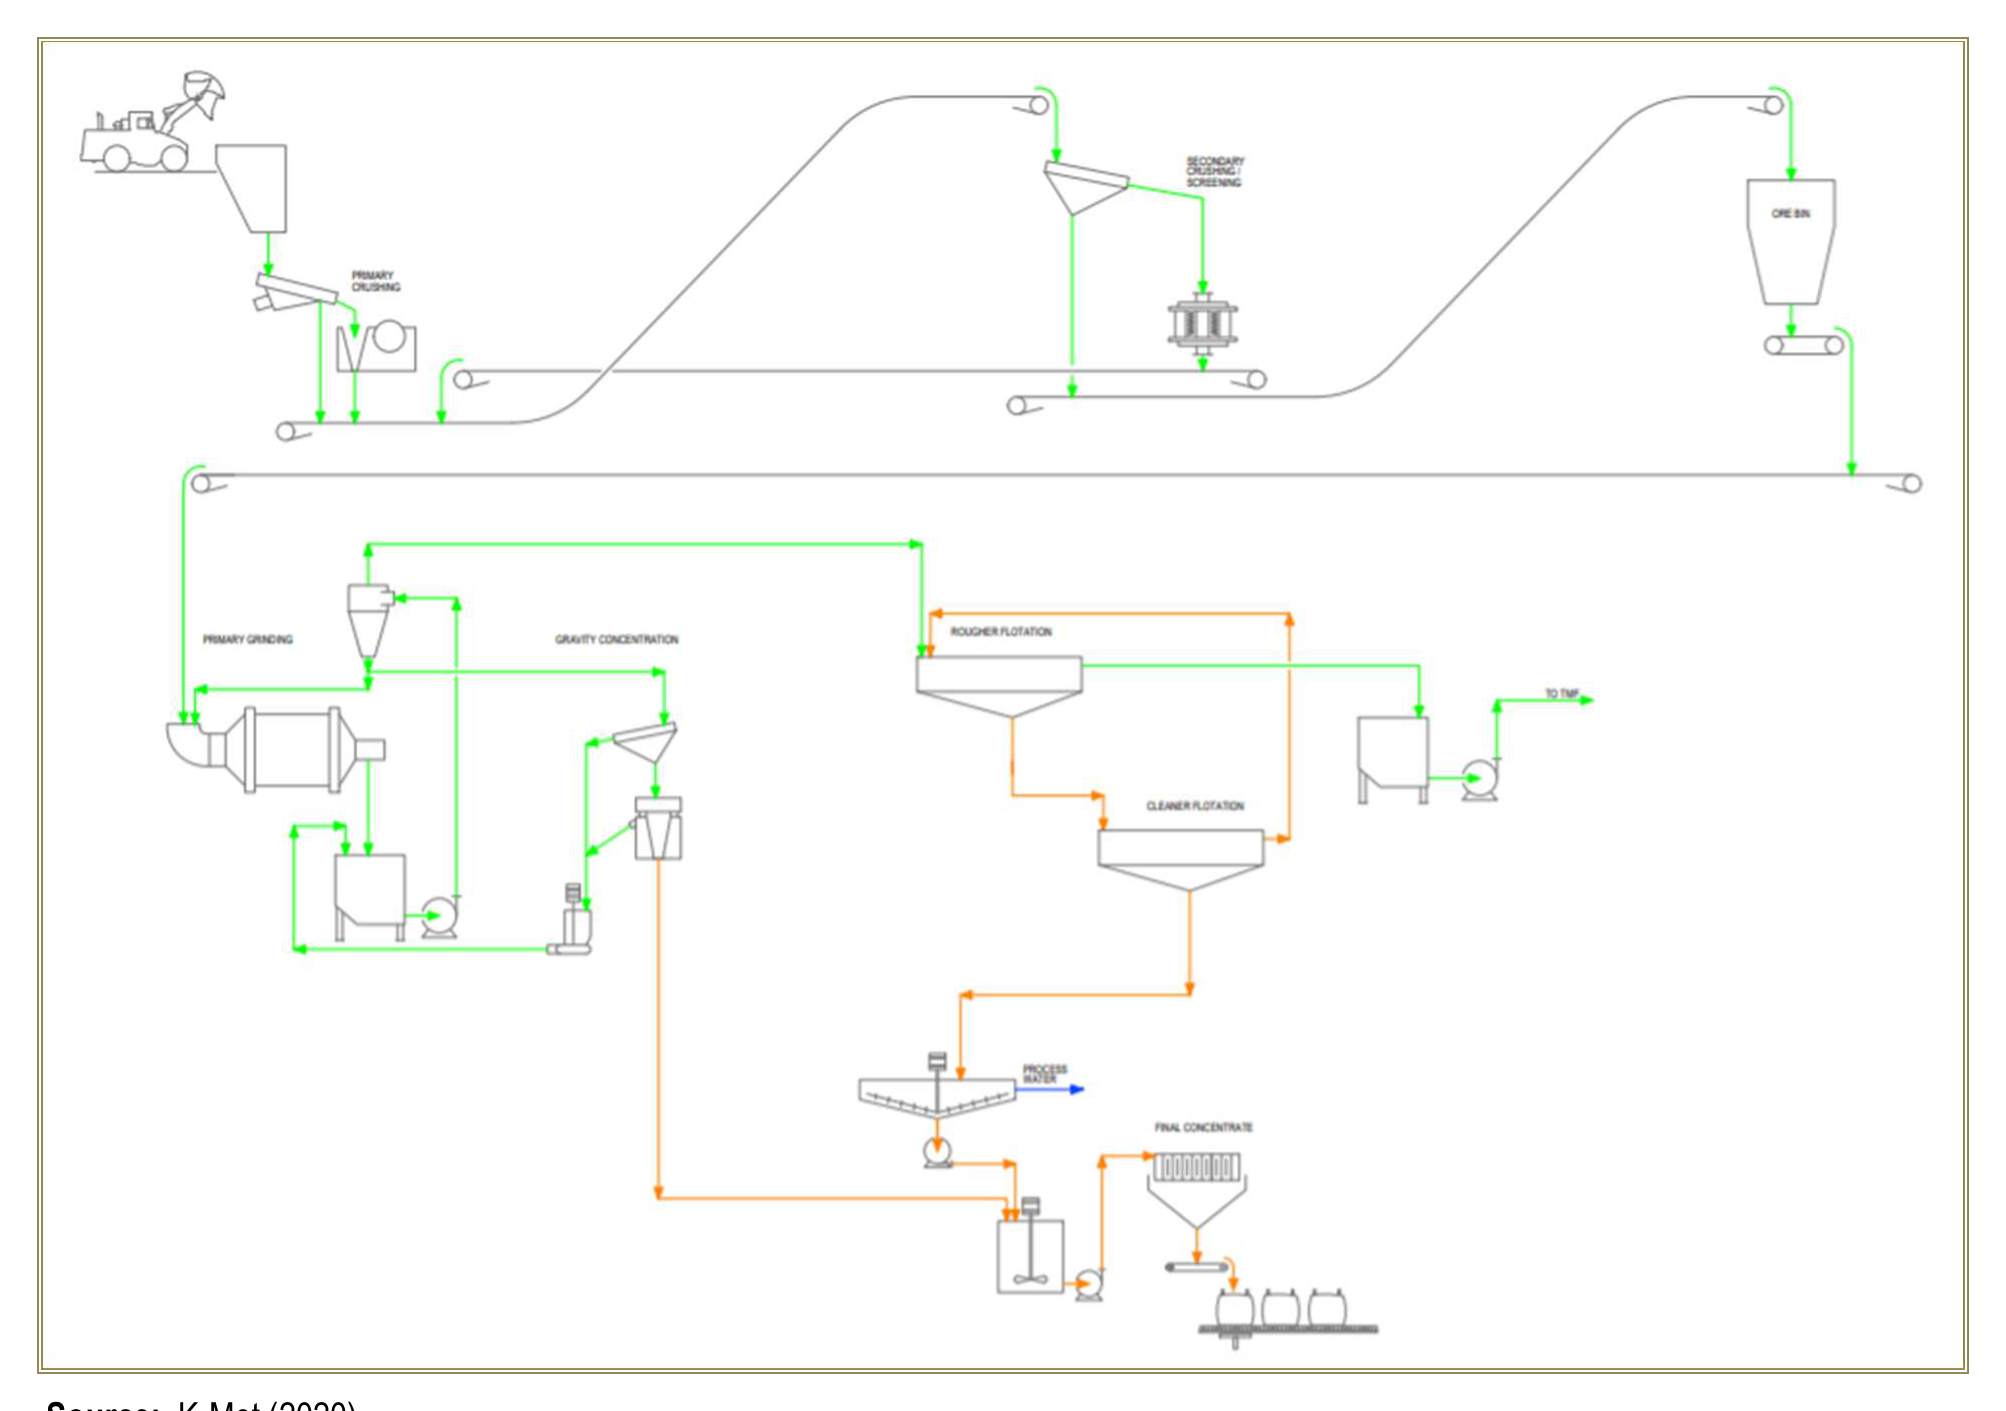Select the PROCESS WATER label
The width and height of the screenshot is (2006, 1411).
pos(1044,1075)
